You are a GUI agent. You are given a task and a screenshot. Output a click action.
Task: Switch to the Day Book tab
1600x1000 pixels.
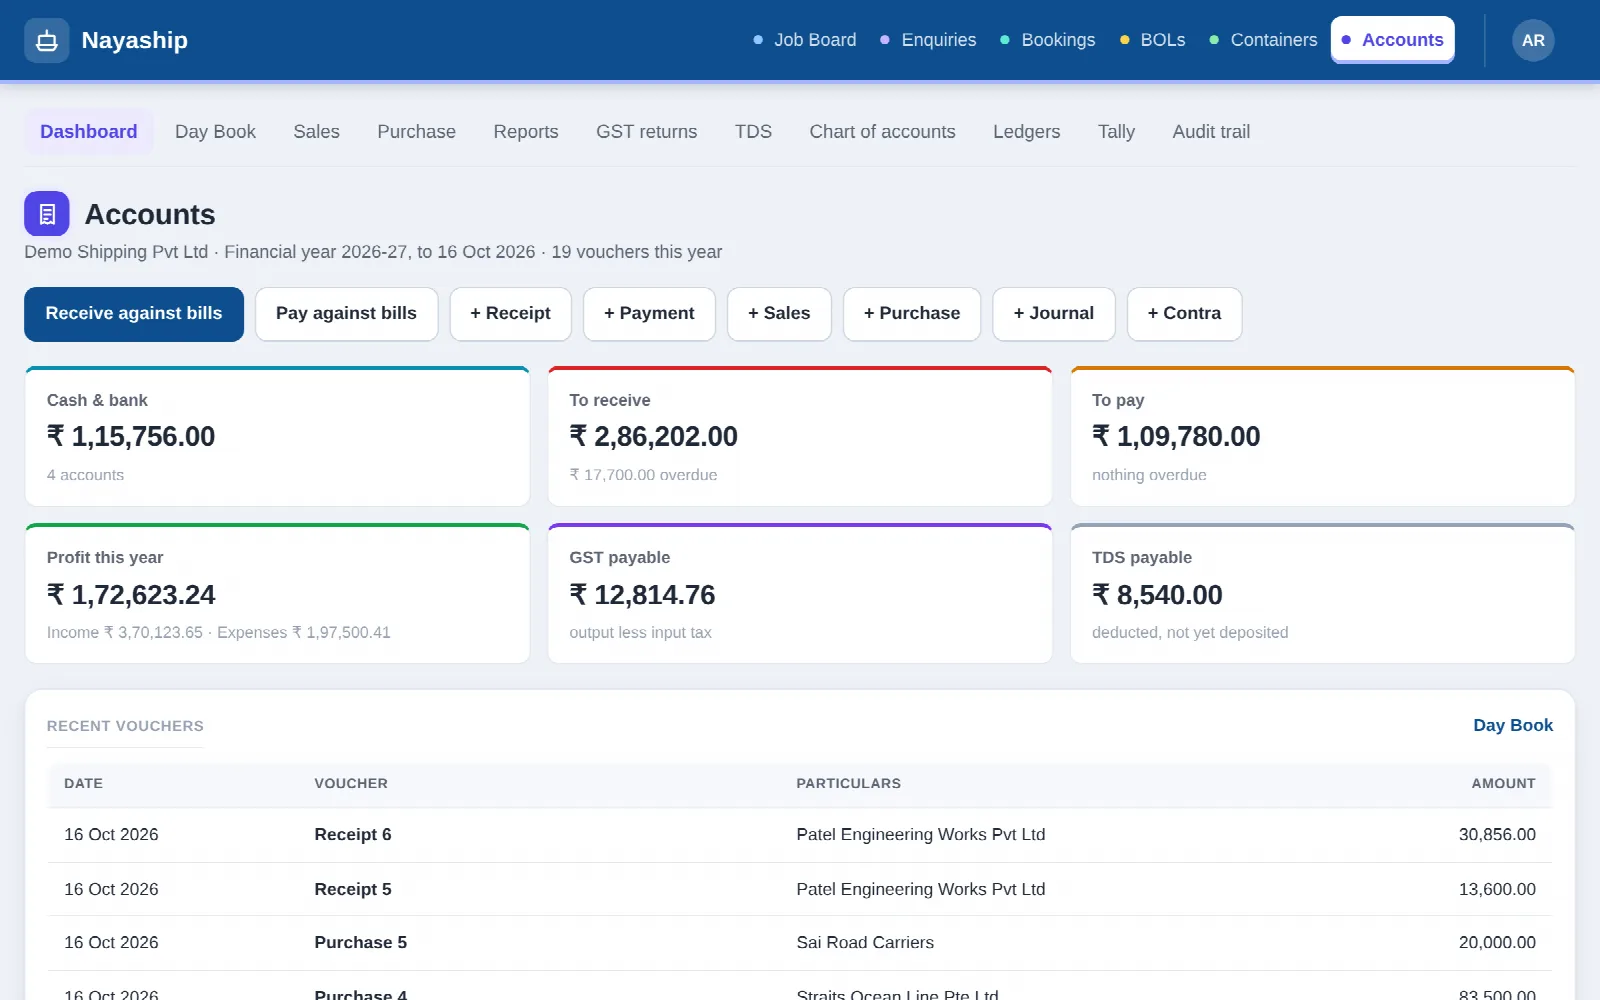point(215,132)
